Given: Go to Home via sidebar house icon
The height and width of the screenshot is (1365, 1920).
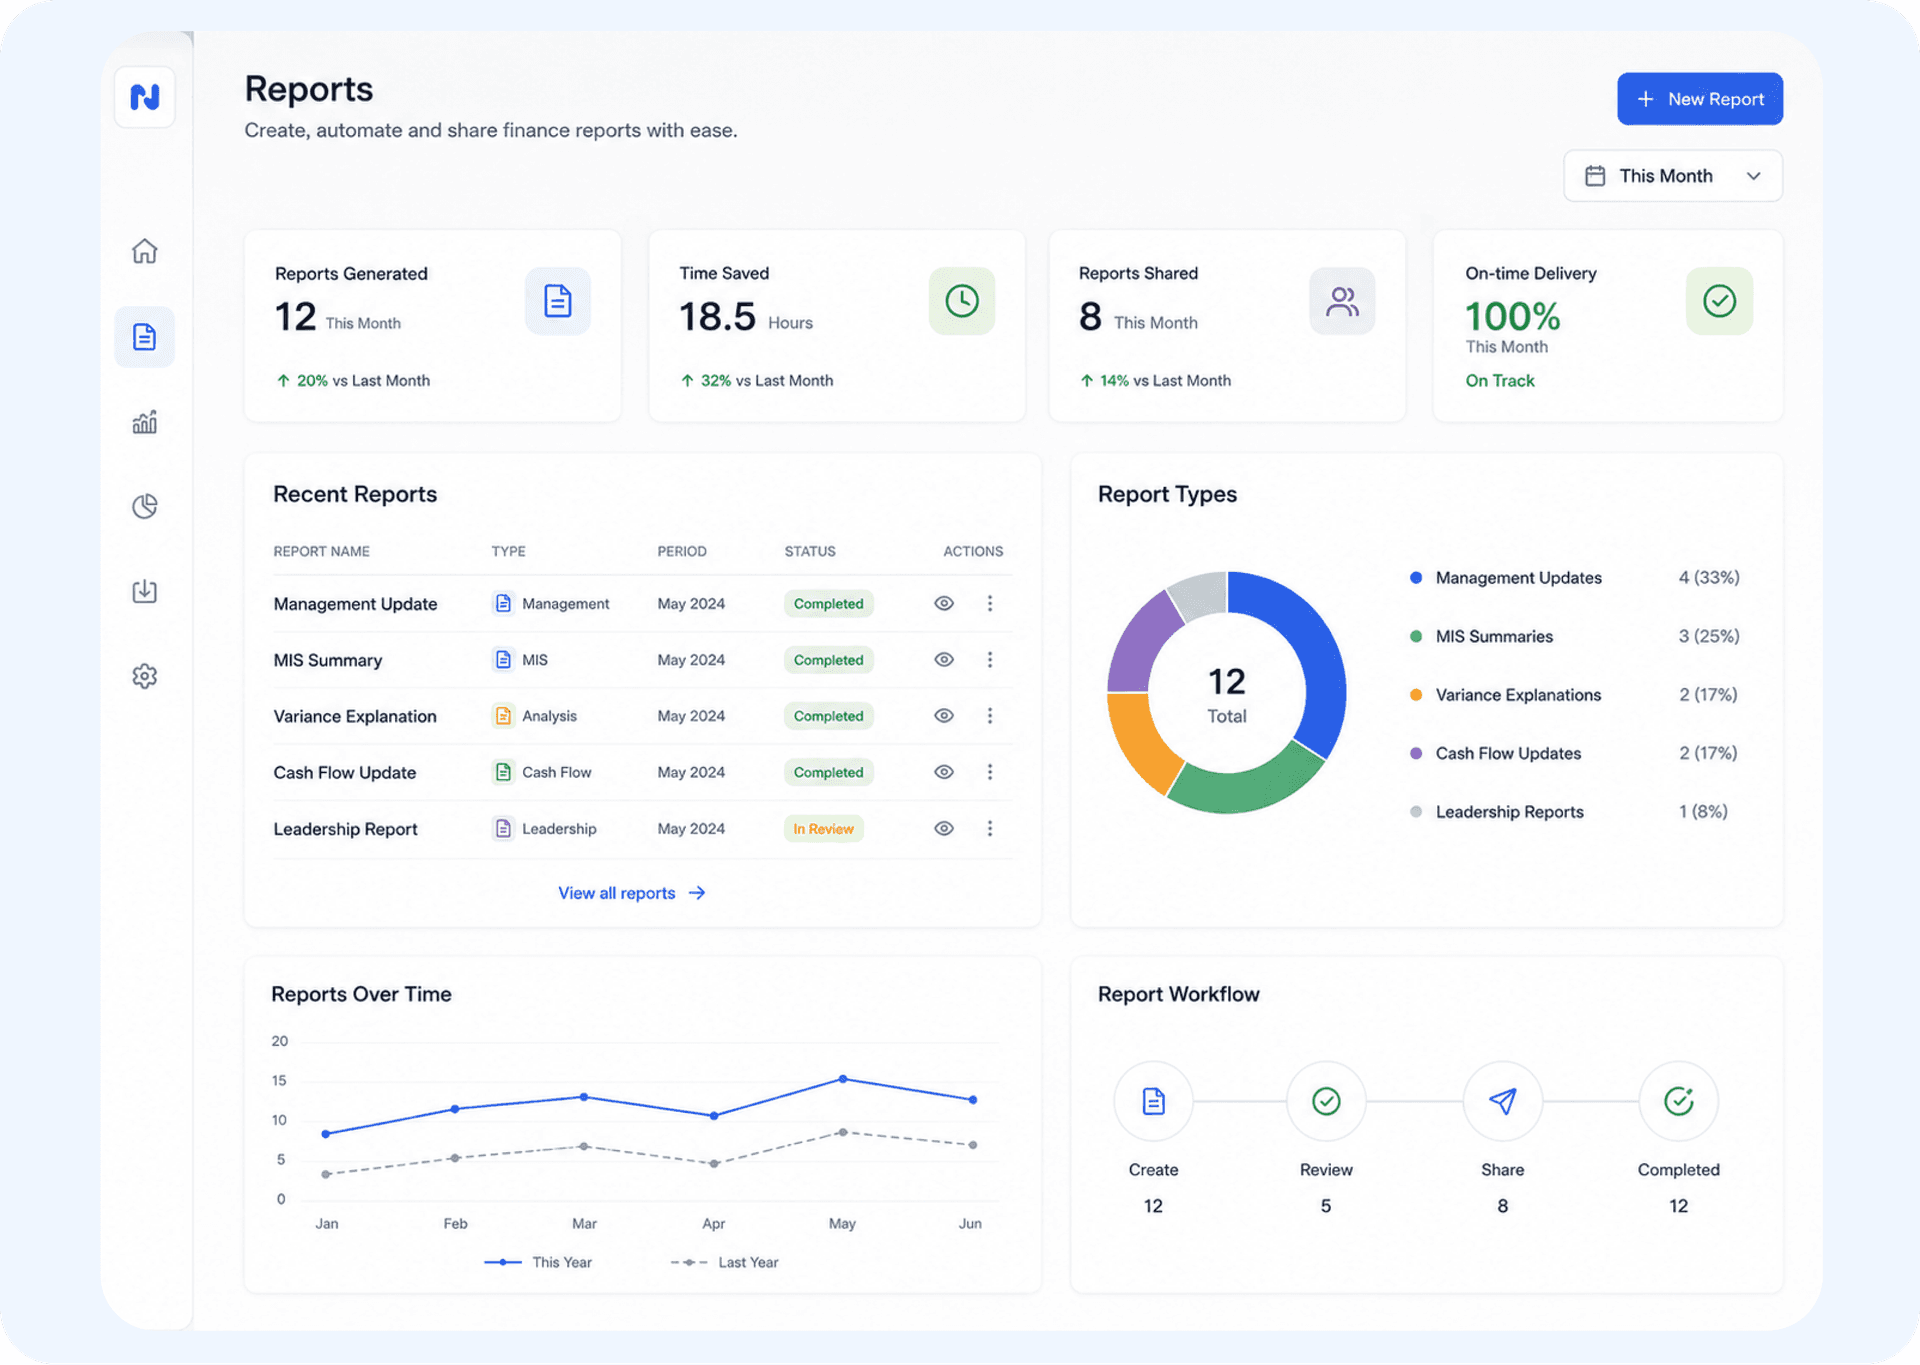Looking at the screenshot, I should point(145,251).
